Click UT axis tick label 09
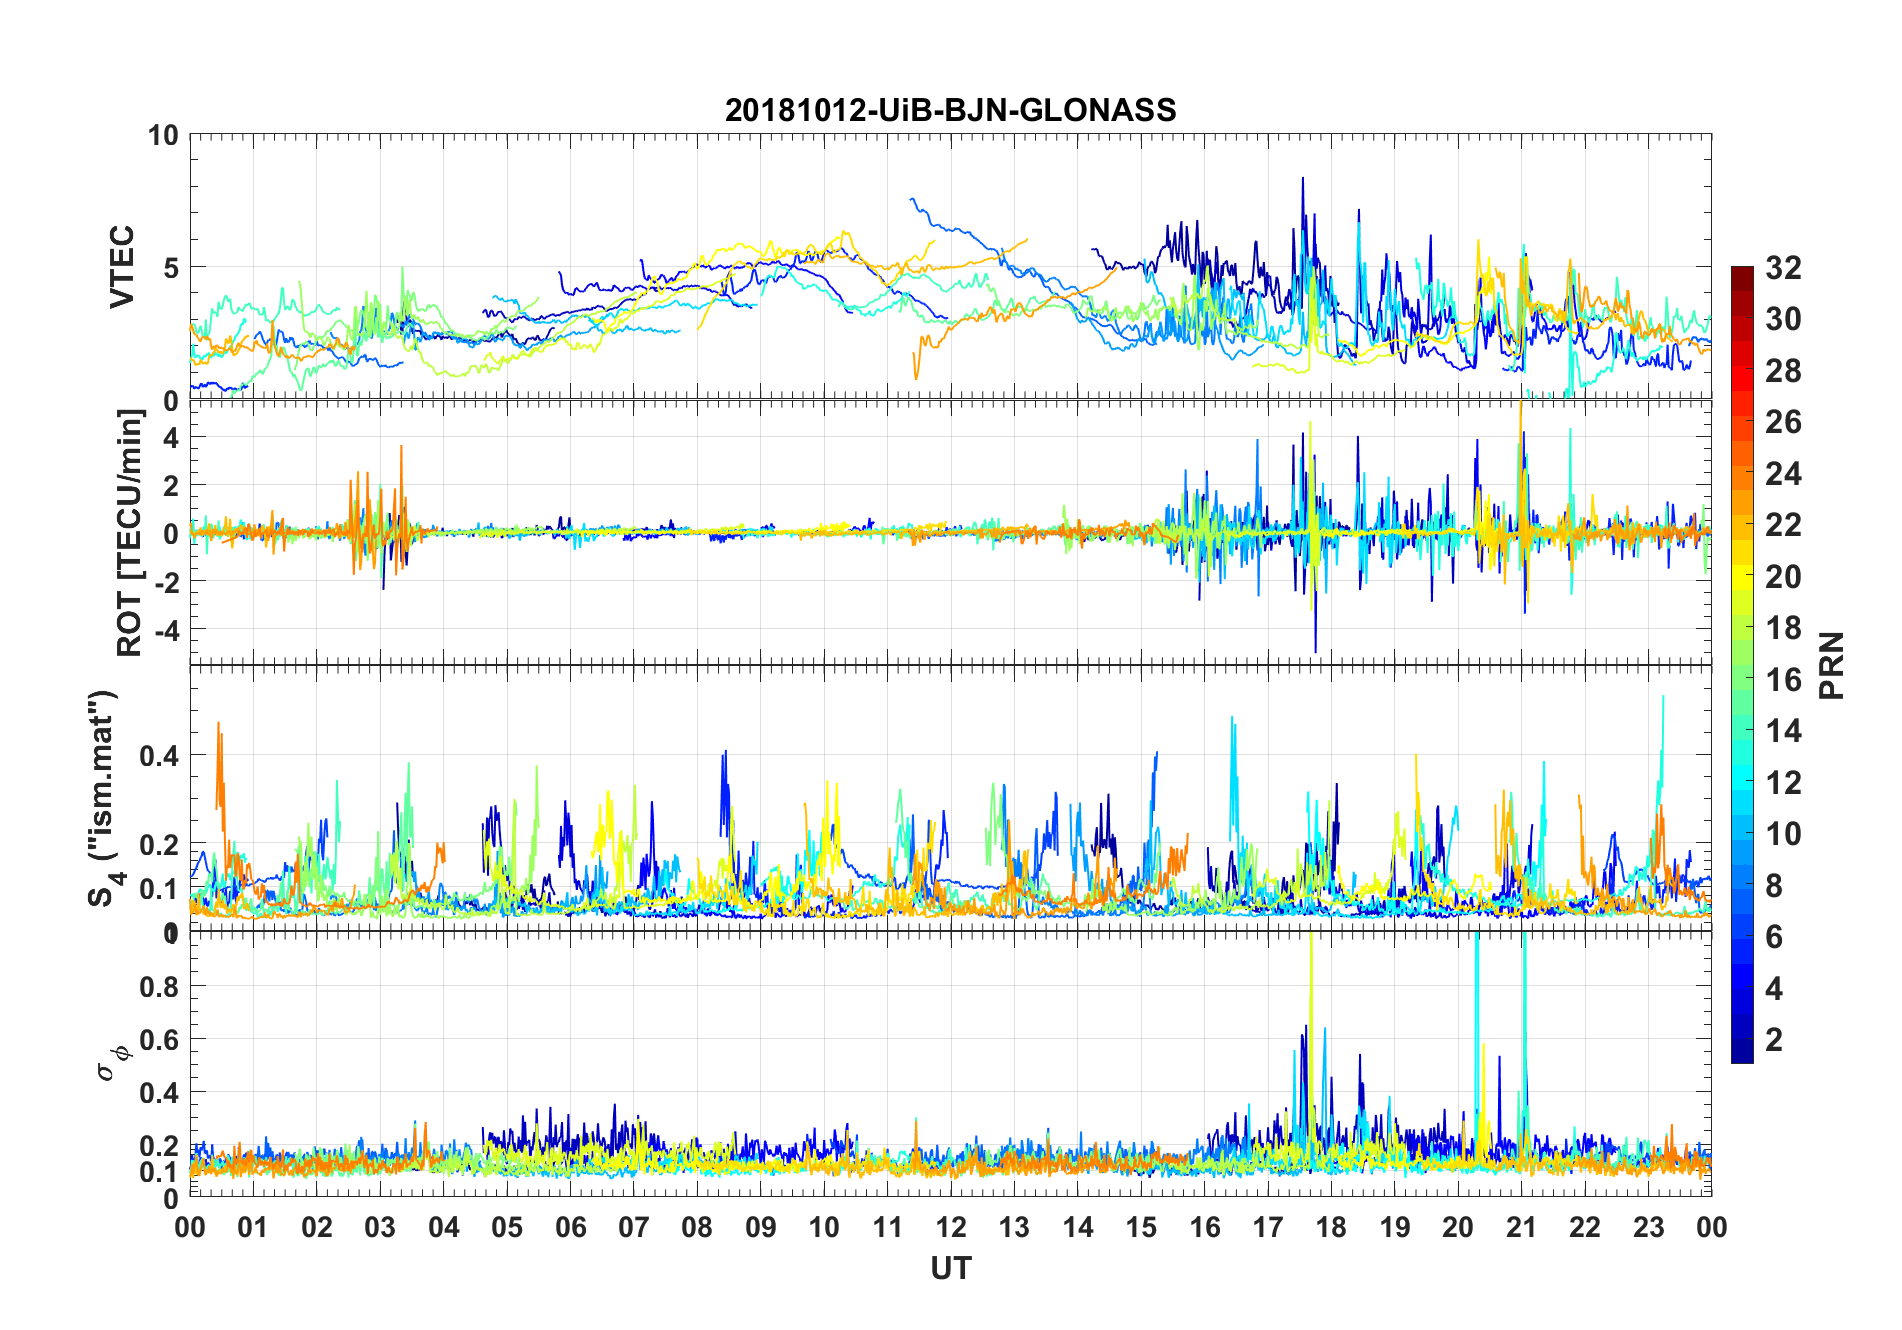Screen dimensions: 1902x1330 click(x=761, y=1227)
